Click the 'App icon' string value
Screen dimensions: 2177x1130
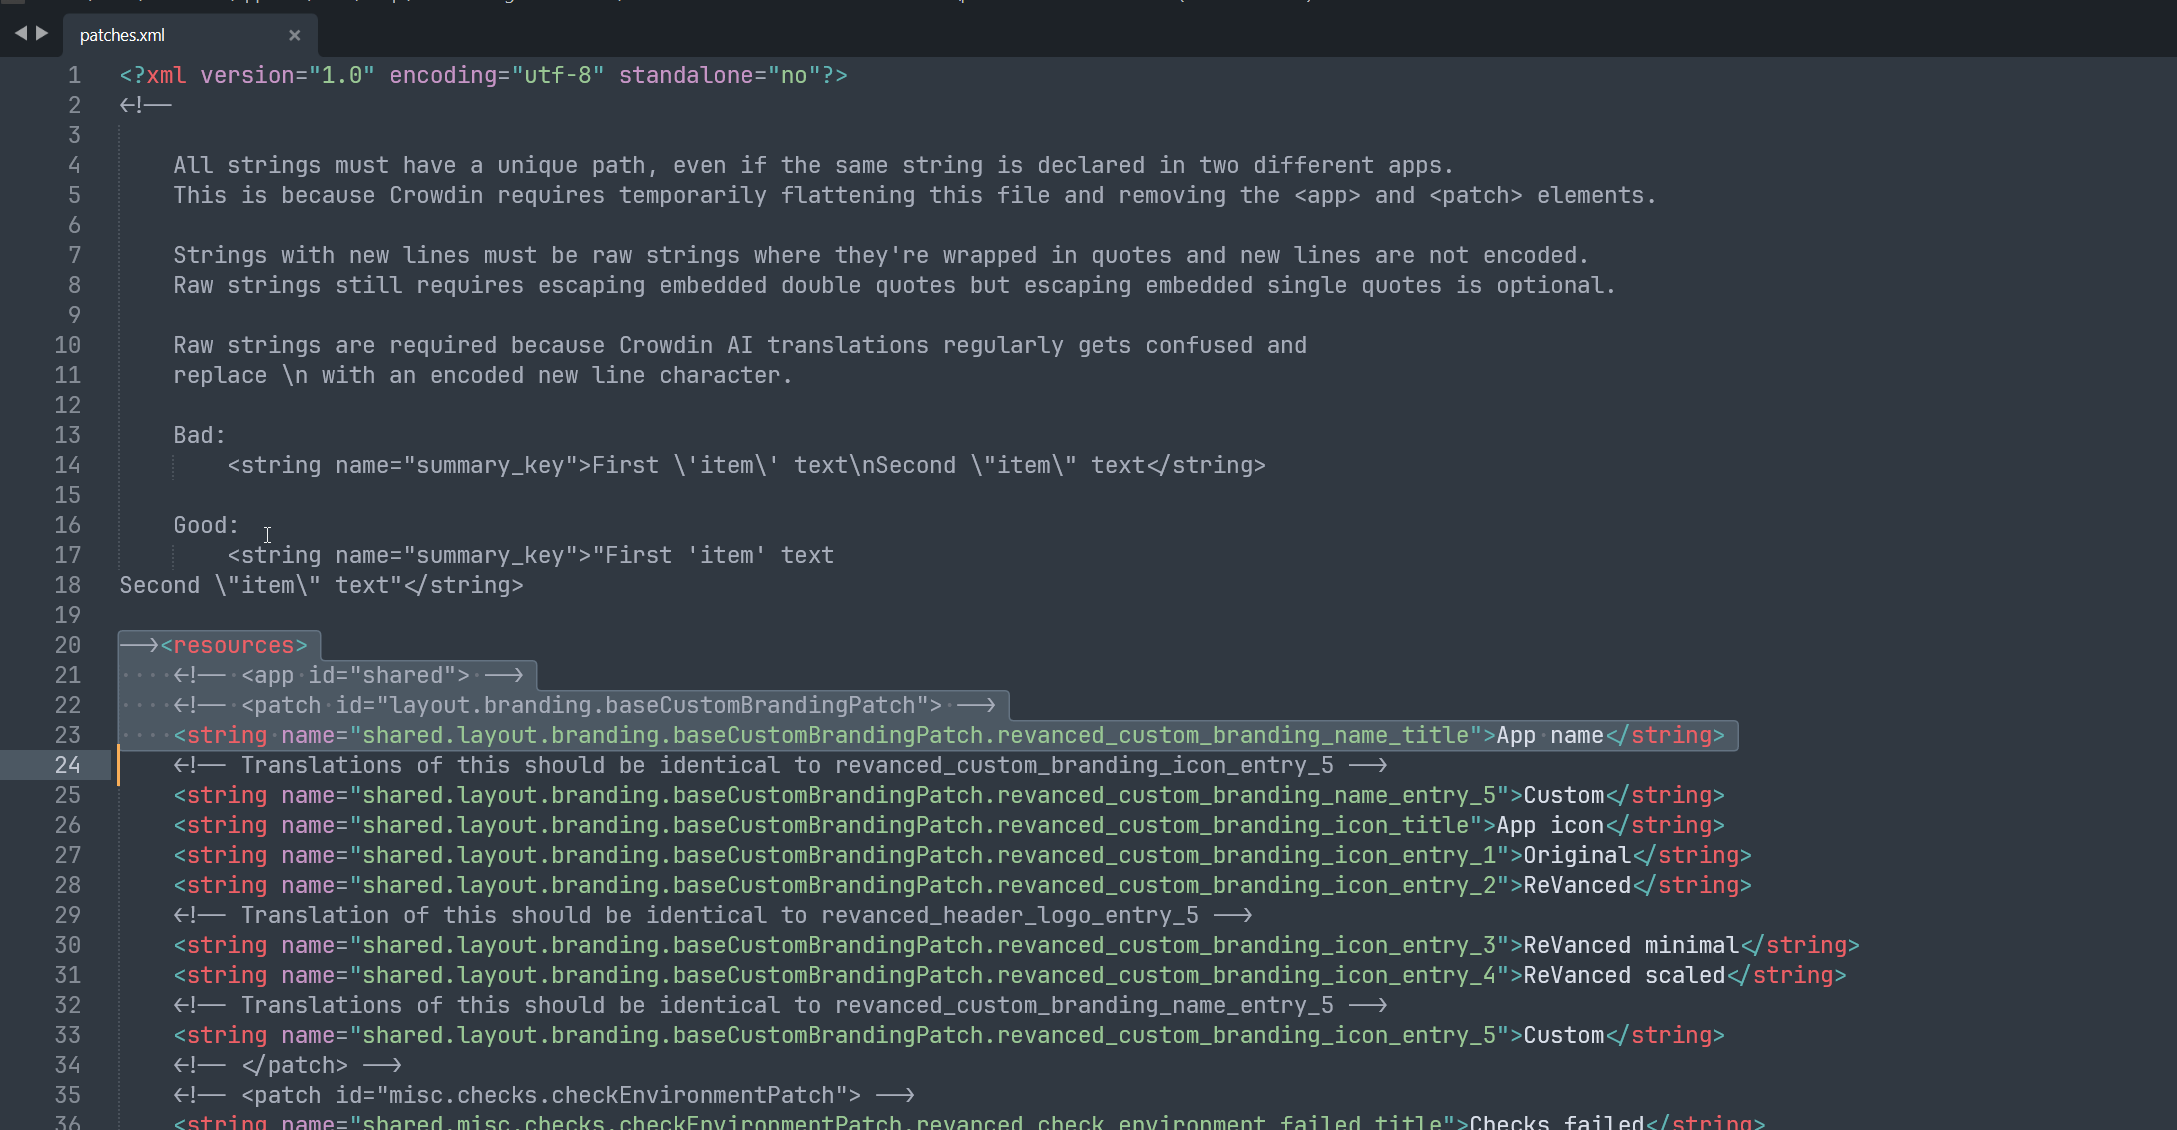[x=1550, y=825]
